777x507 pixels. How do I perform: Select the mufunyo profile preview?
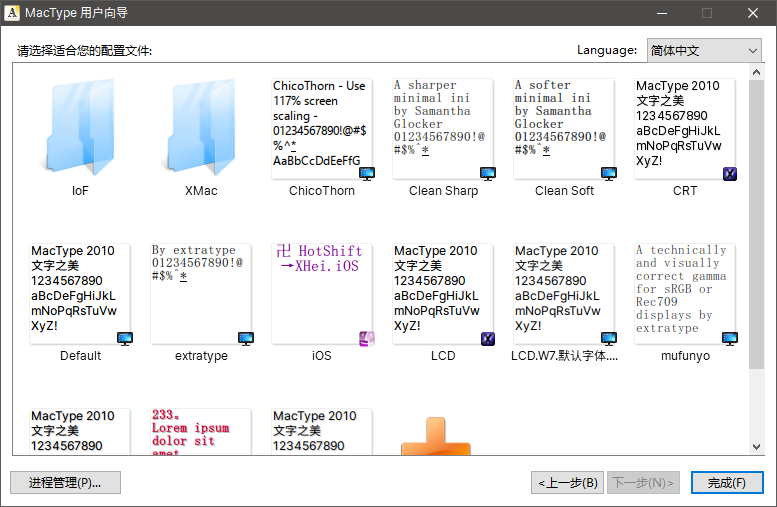[685, 294]
